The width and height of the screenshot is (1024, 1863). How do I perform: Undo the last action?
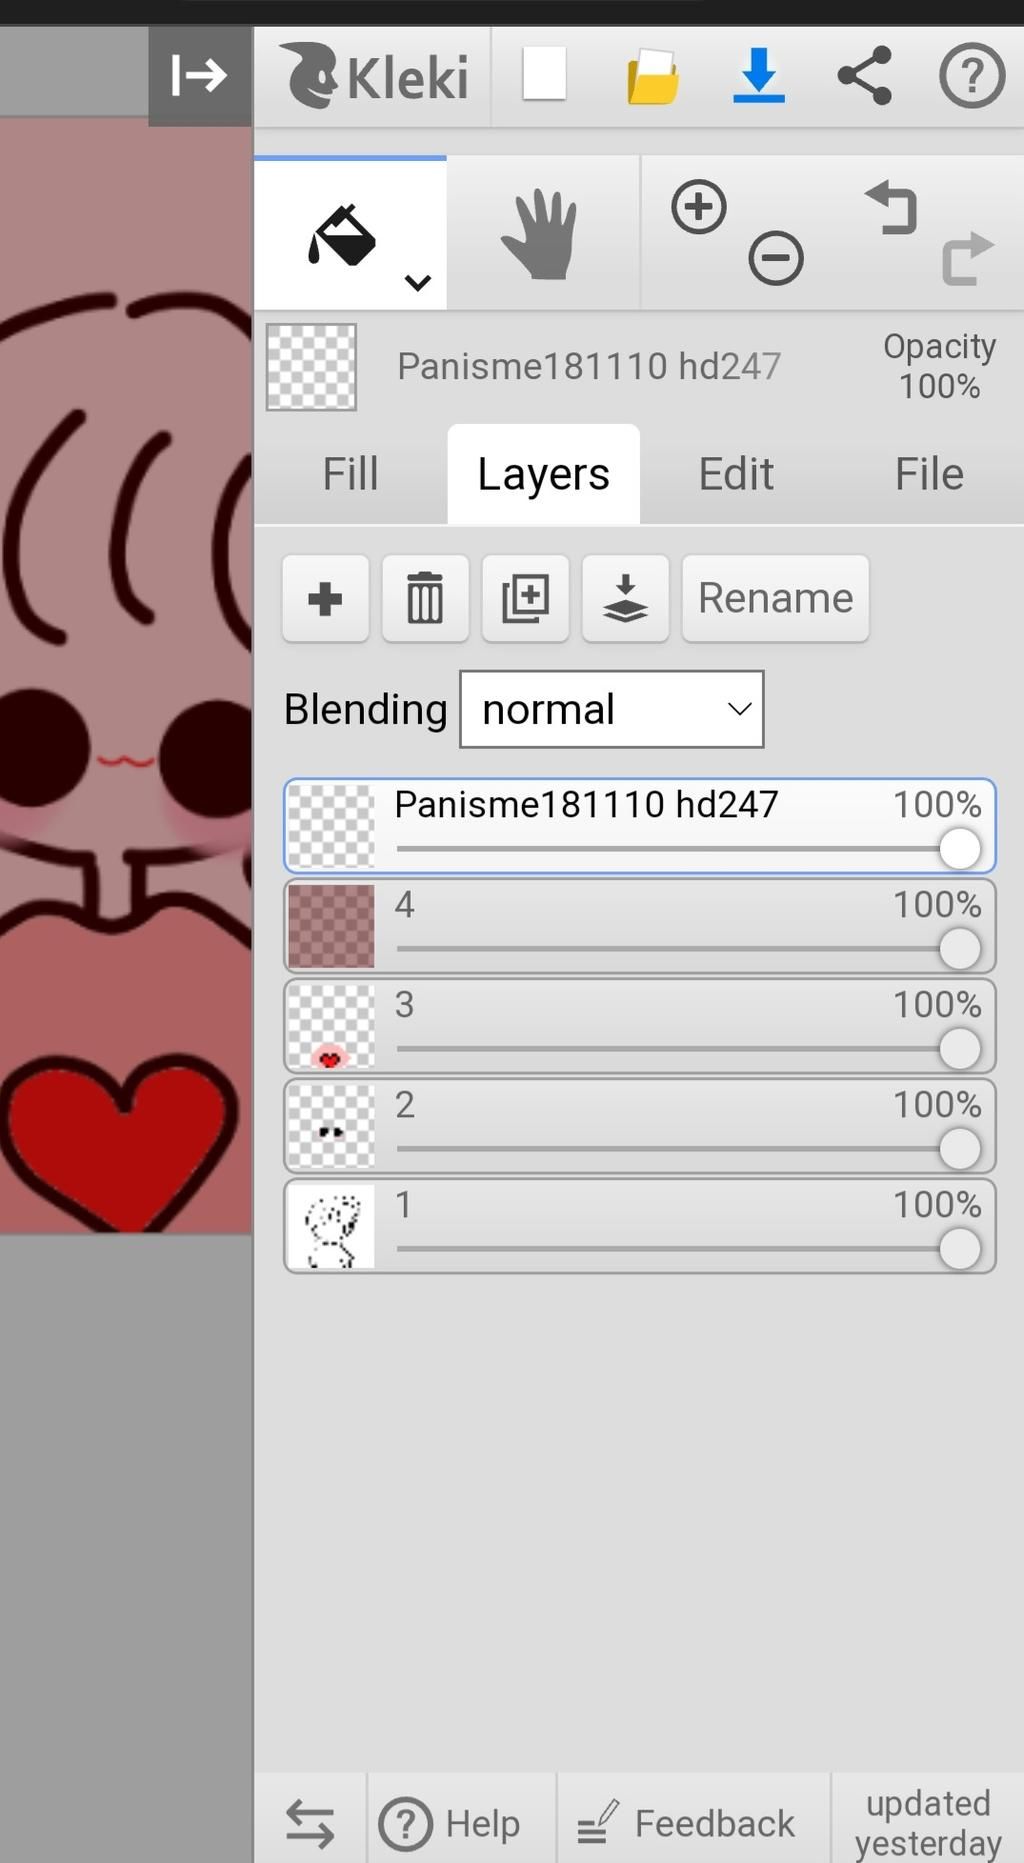coord(891,208)
